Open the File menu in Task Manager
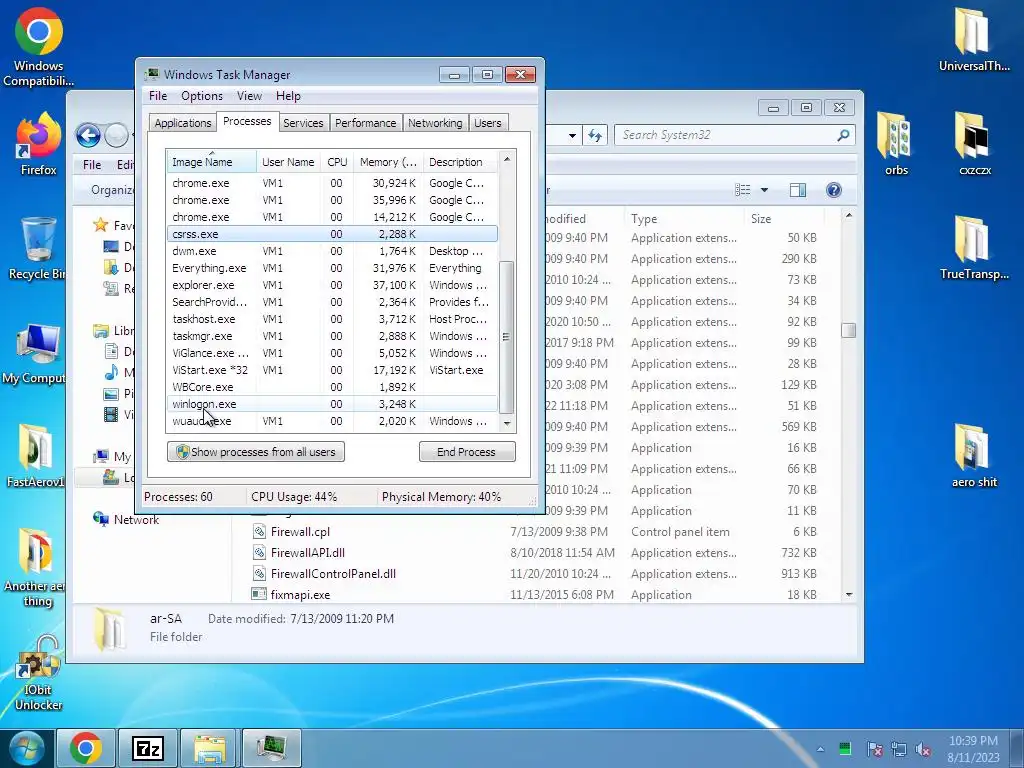This screenshot has height=768, width=1024. pyautogui.click(x=158, y=96)
